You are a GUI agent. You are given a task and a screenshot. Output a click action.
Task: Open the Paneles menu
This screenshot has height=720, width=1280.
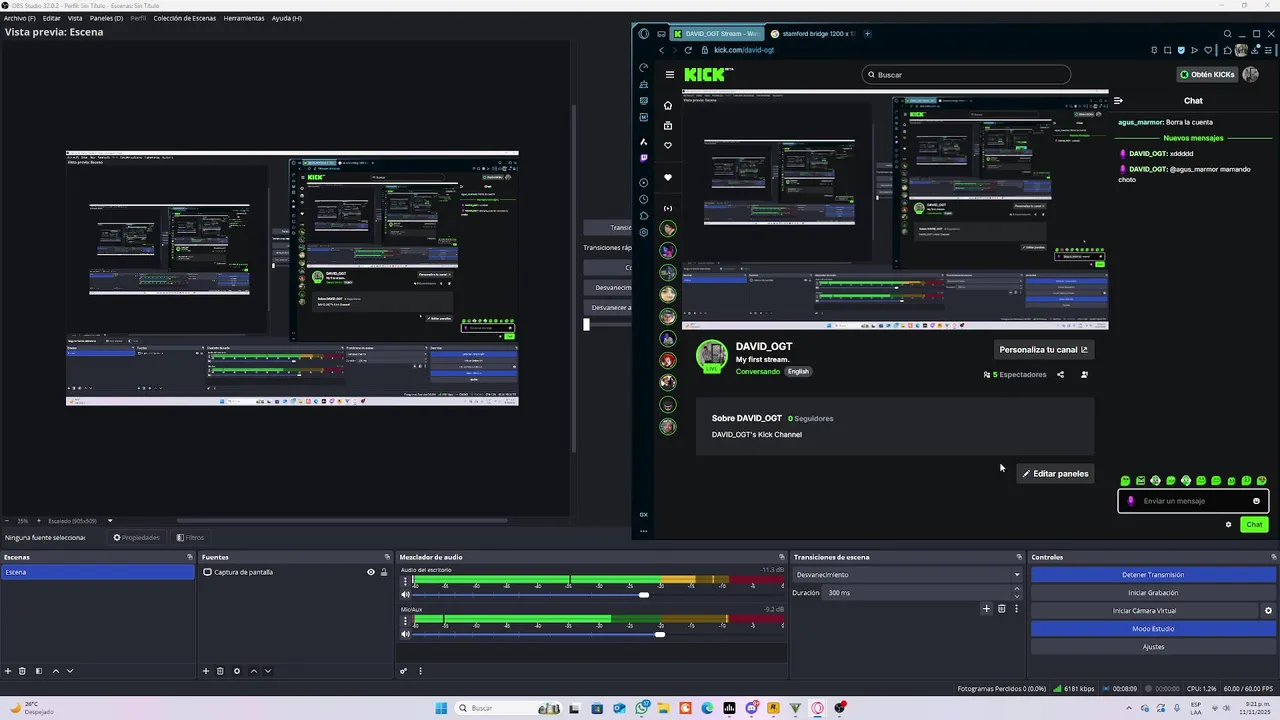point(106,18)
